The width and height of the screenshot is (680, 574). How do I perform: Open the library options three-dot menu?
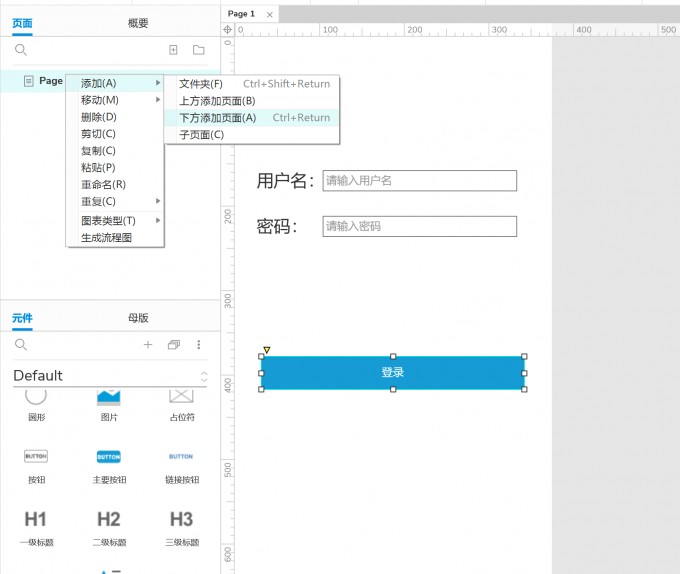pos(199,345)
